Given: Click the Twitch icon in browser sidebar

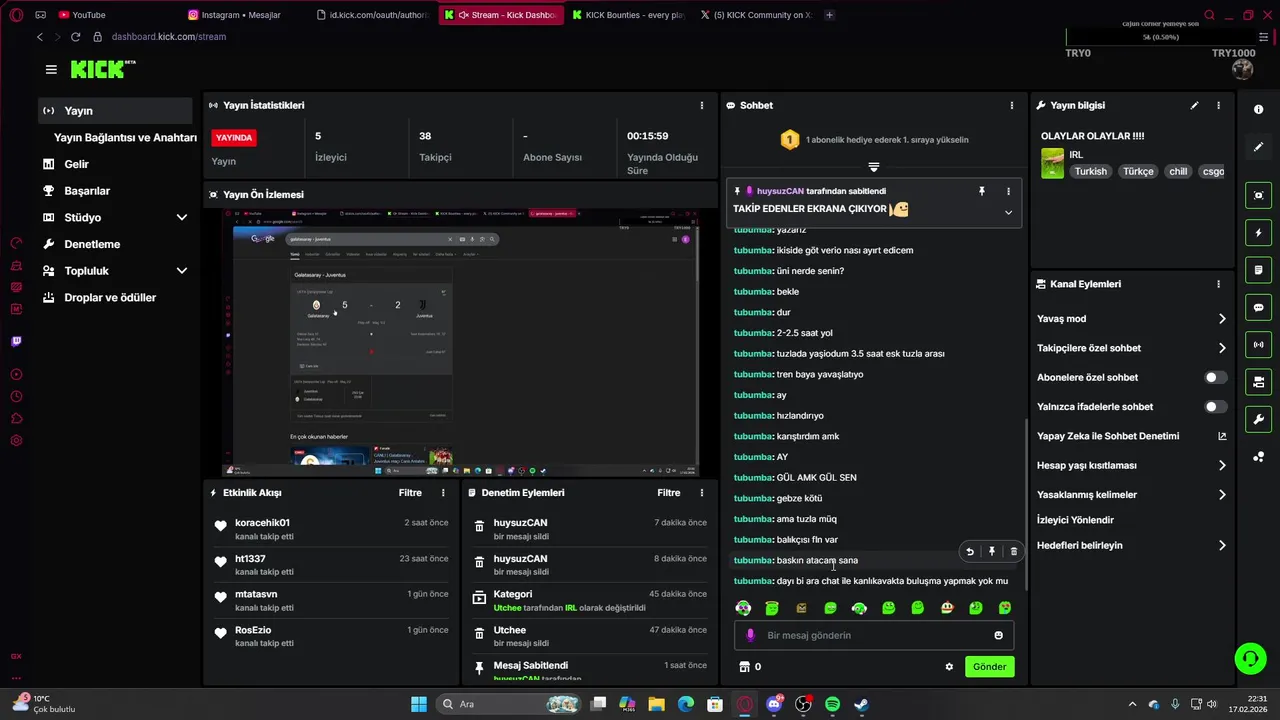Looking at the screenshot, I should click(x=16, y=342).
